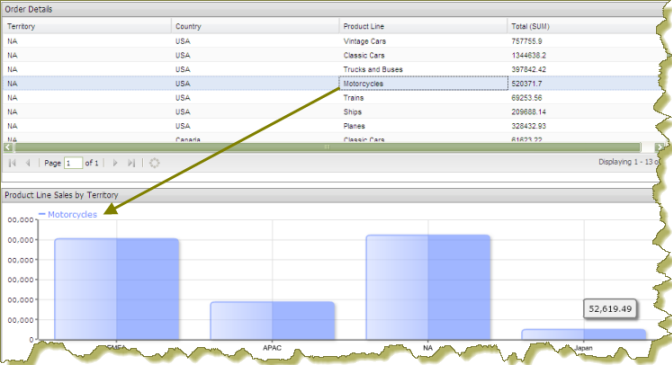
Task: Click the EMEA bar in chart
Action: tap(117, 289)
